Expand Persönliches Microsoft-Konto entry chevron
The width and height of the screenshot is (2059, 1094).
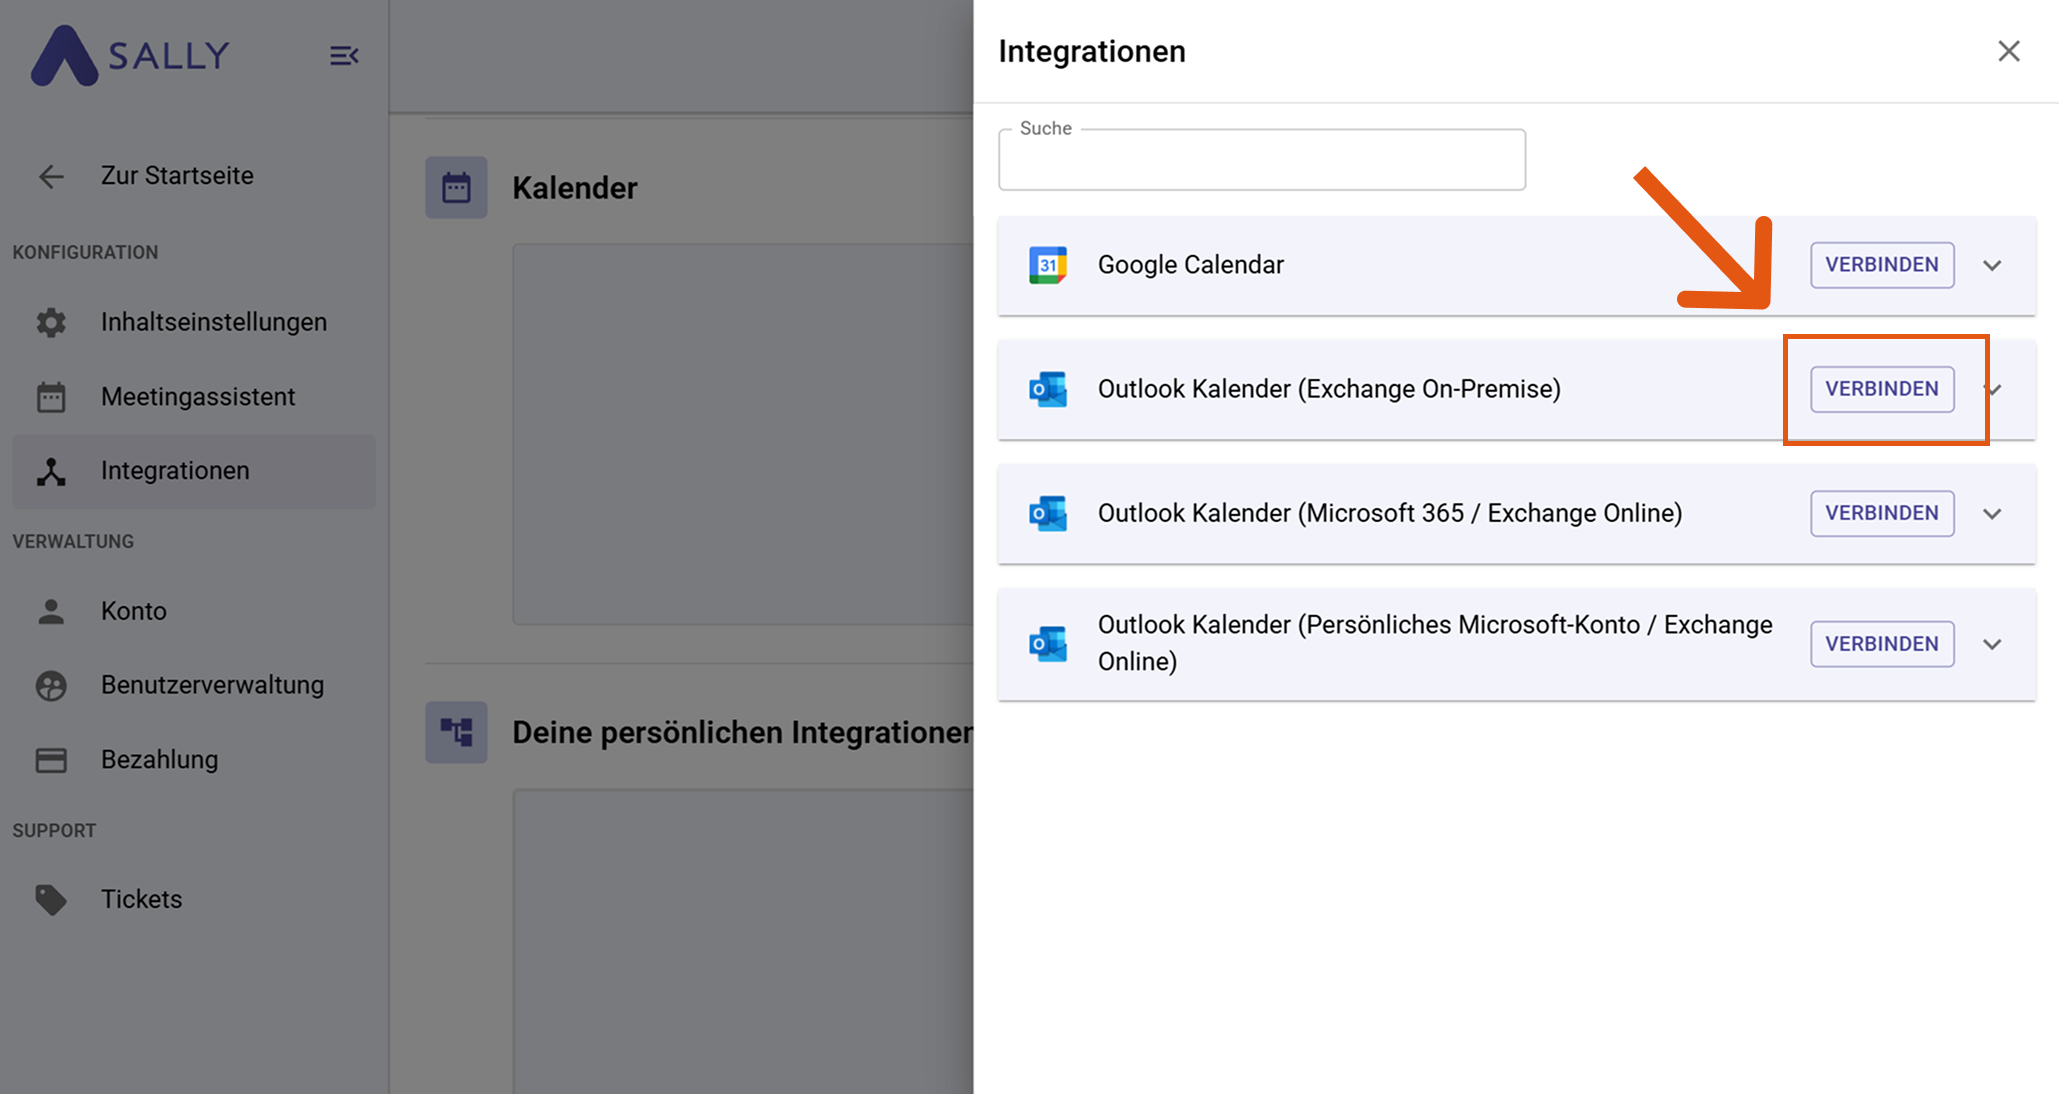pyautogui.click(x=1992, y=644)
